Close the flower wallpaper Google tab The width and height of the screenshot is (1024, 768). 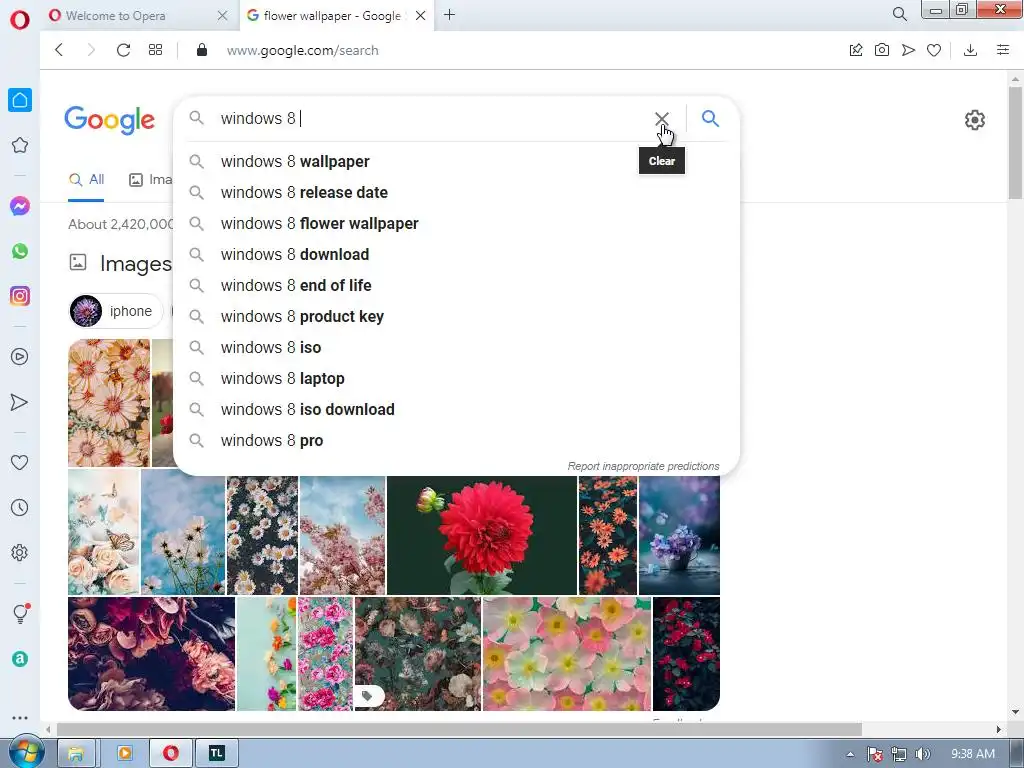[x=421, y=16]
